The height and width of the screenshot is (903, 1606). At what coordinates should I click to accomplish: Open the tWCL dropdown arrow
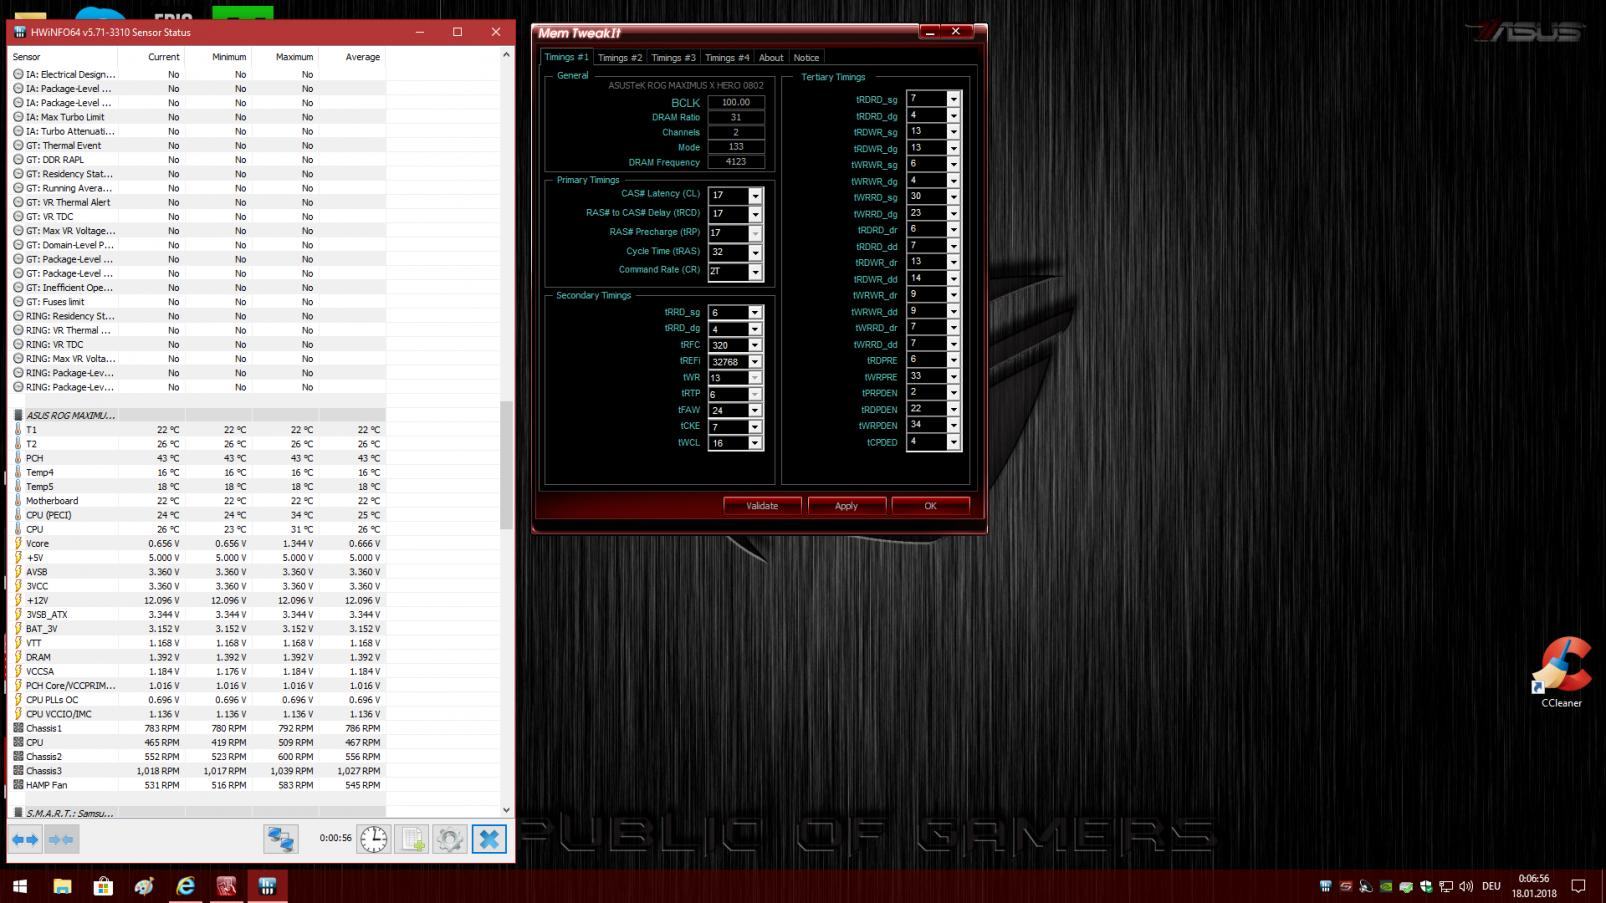pyautogui.click(x=755, y=443)
